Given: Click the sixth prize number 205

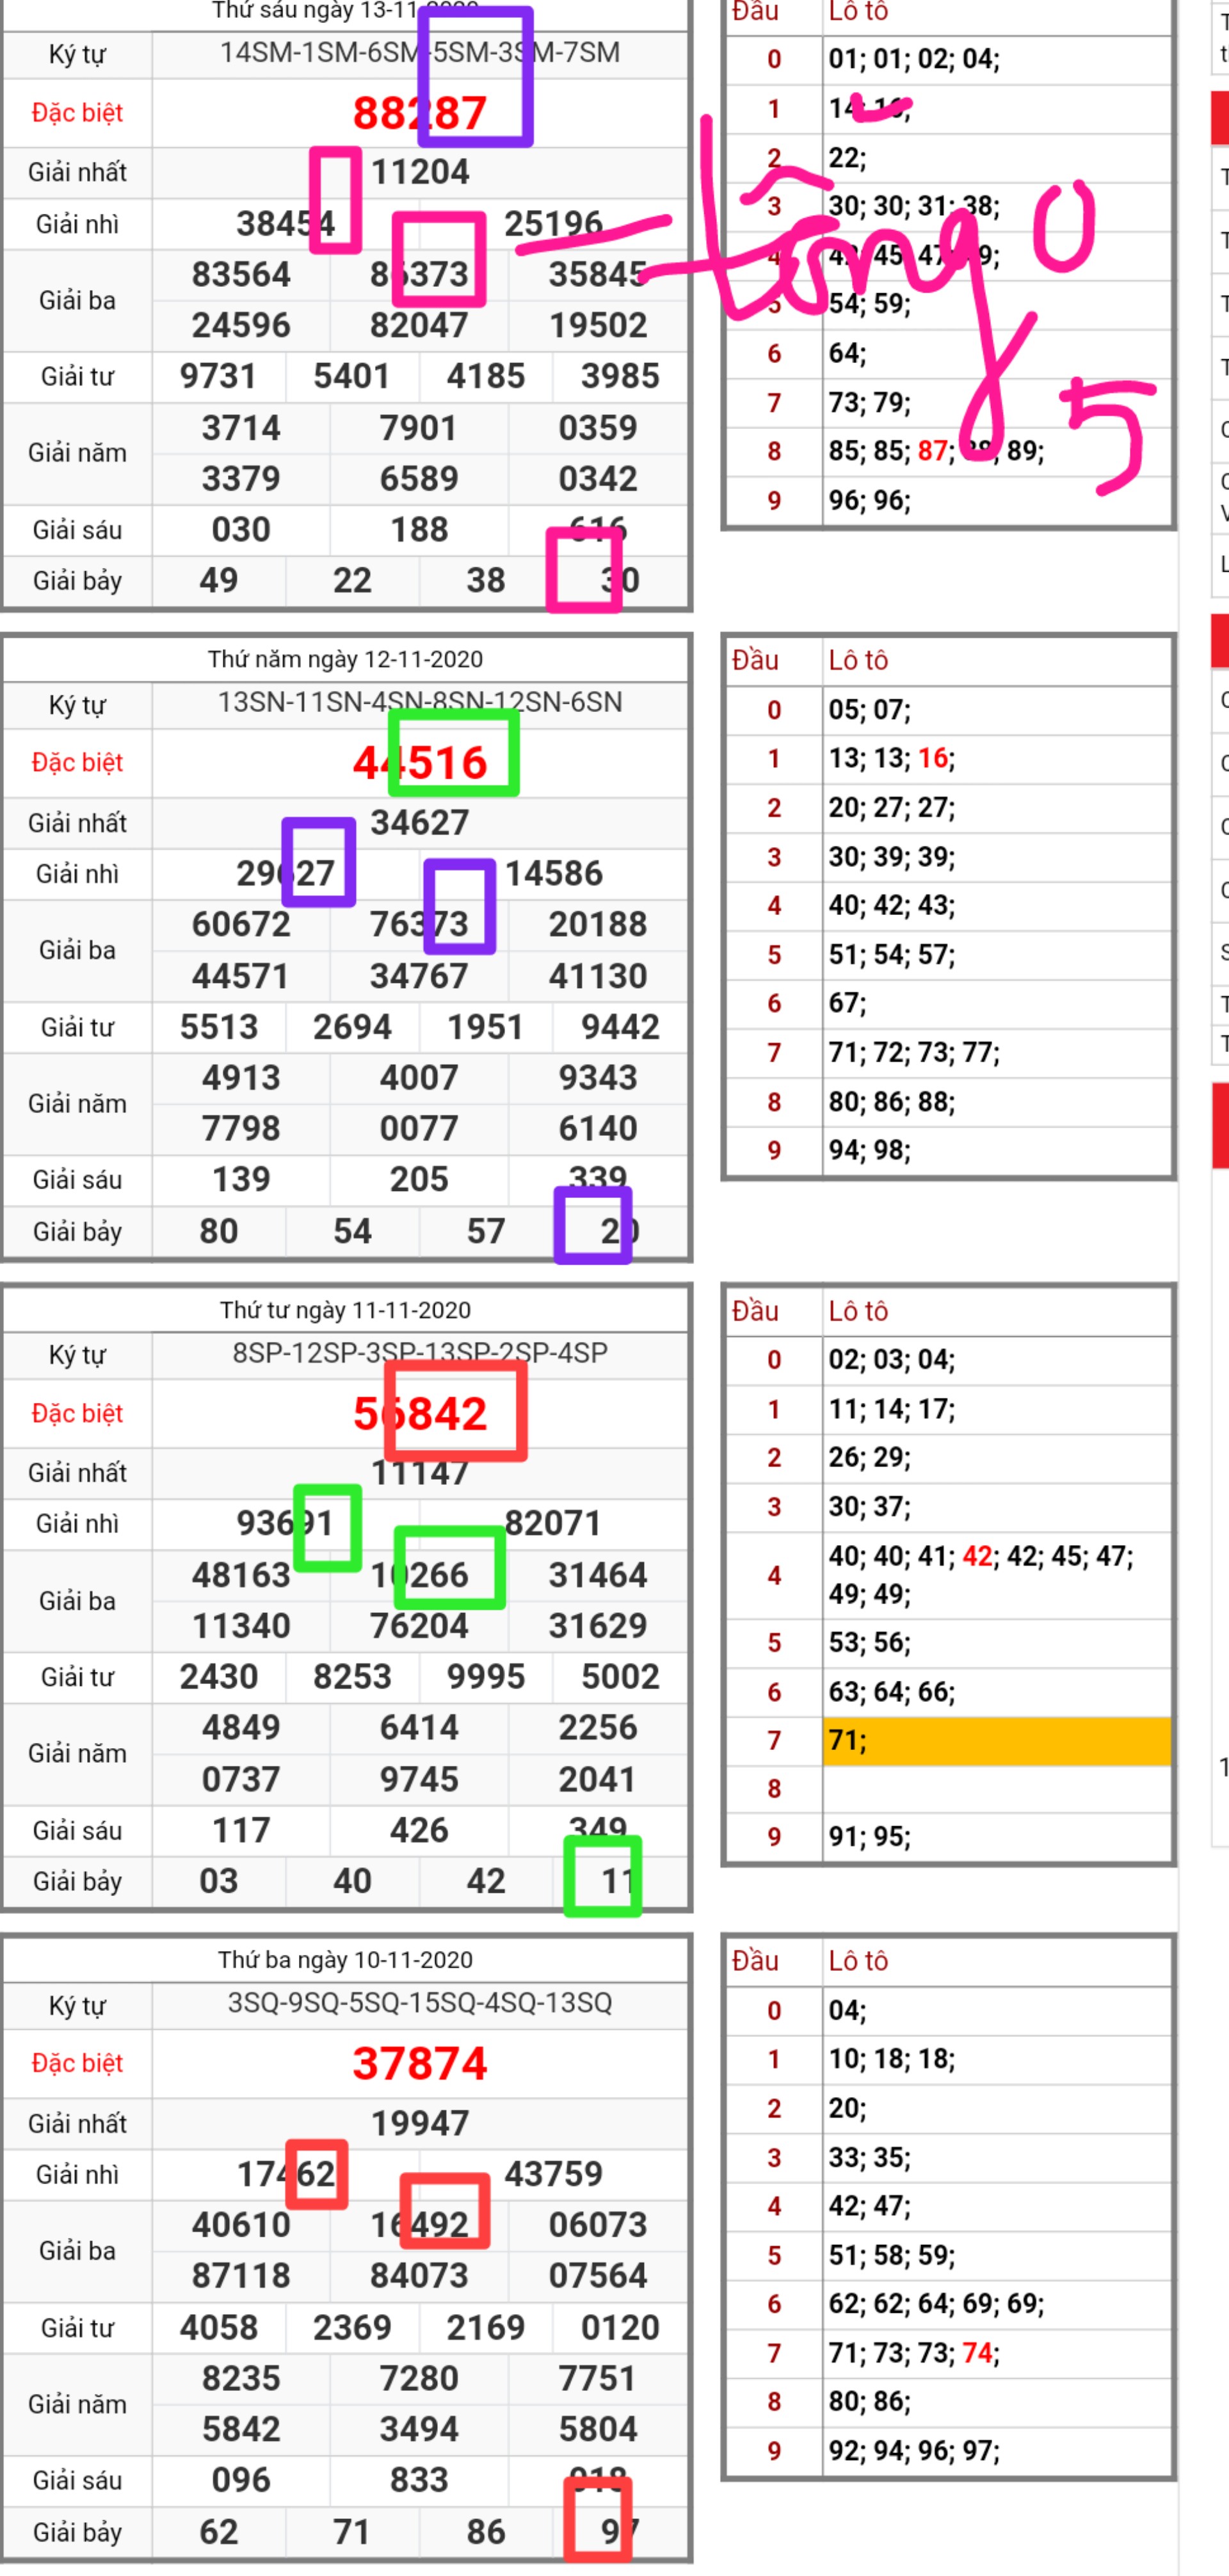Looking at the screenshot, I should 419,1180.
